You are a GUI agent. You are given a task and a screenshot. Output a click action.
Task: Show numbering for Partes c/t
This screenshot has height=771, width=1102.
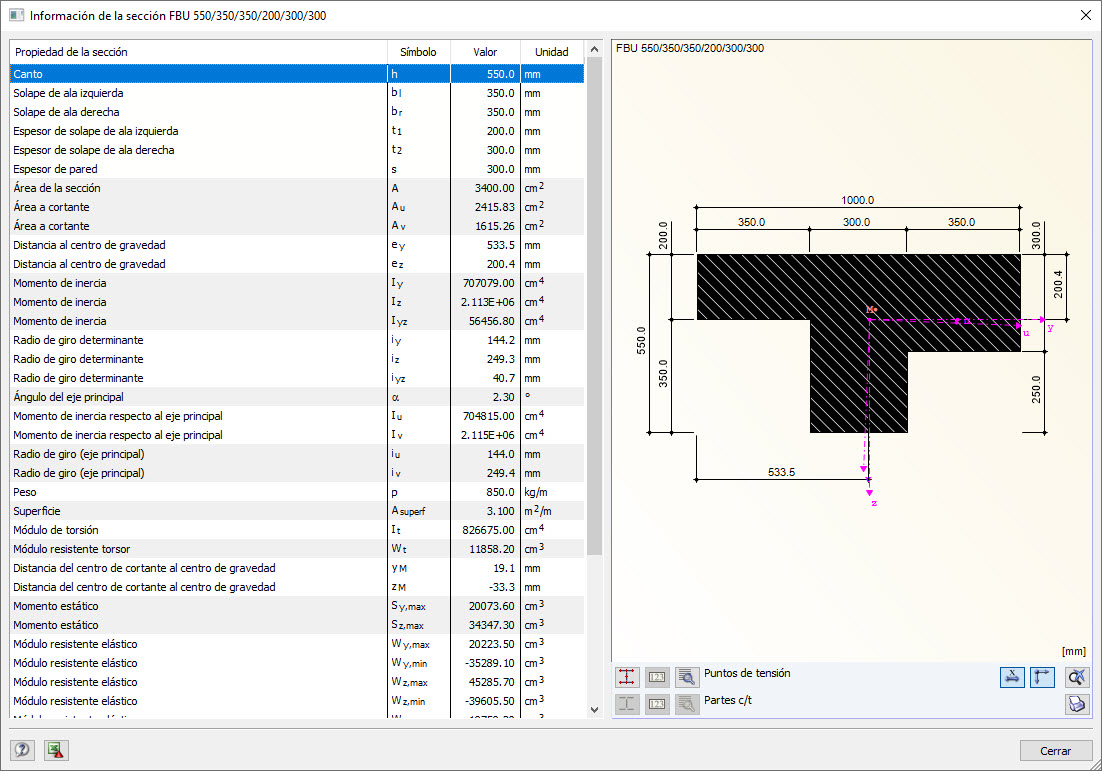(x=657, y=704)
